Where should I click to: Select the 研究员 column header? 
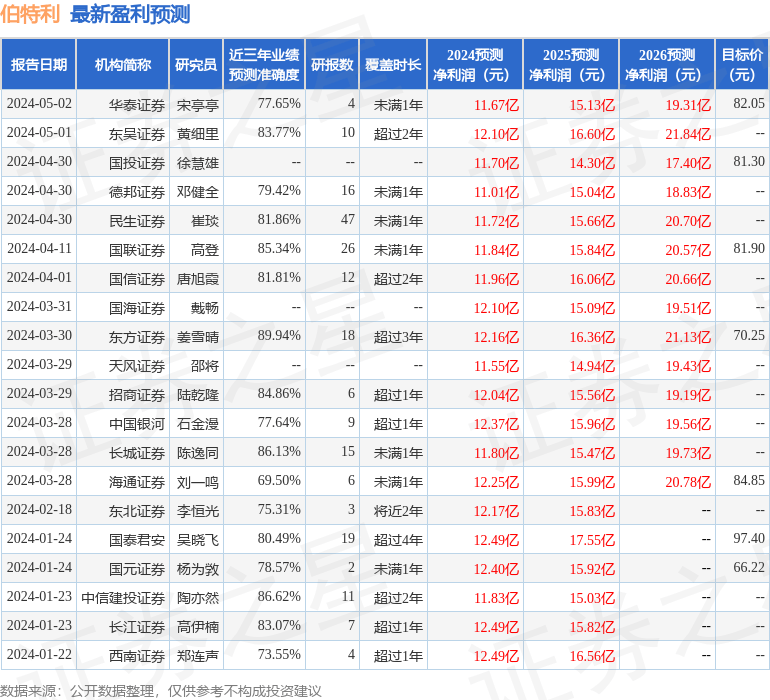point(196,65)
